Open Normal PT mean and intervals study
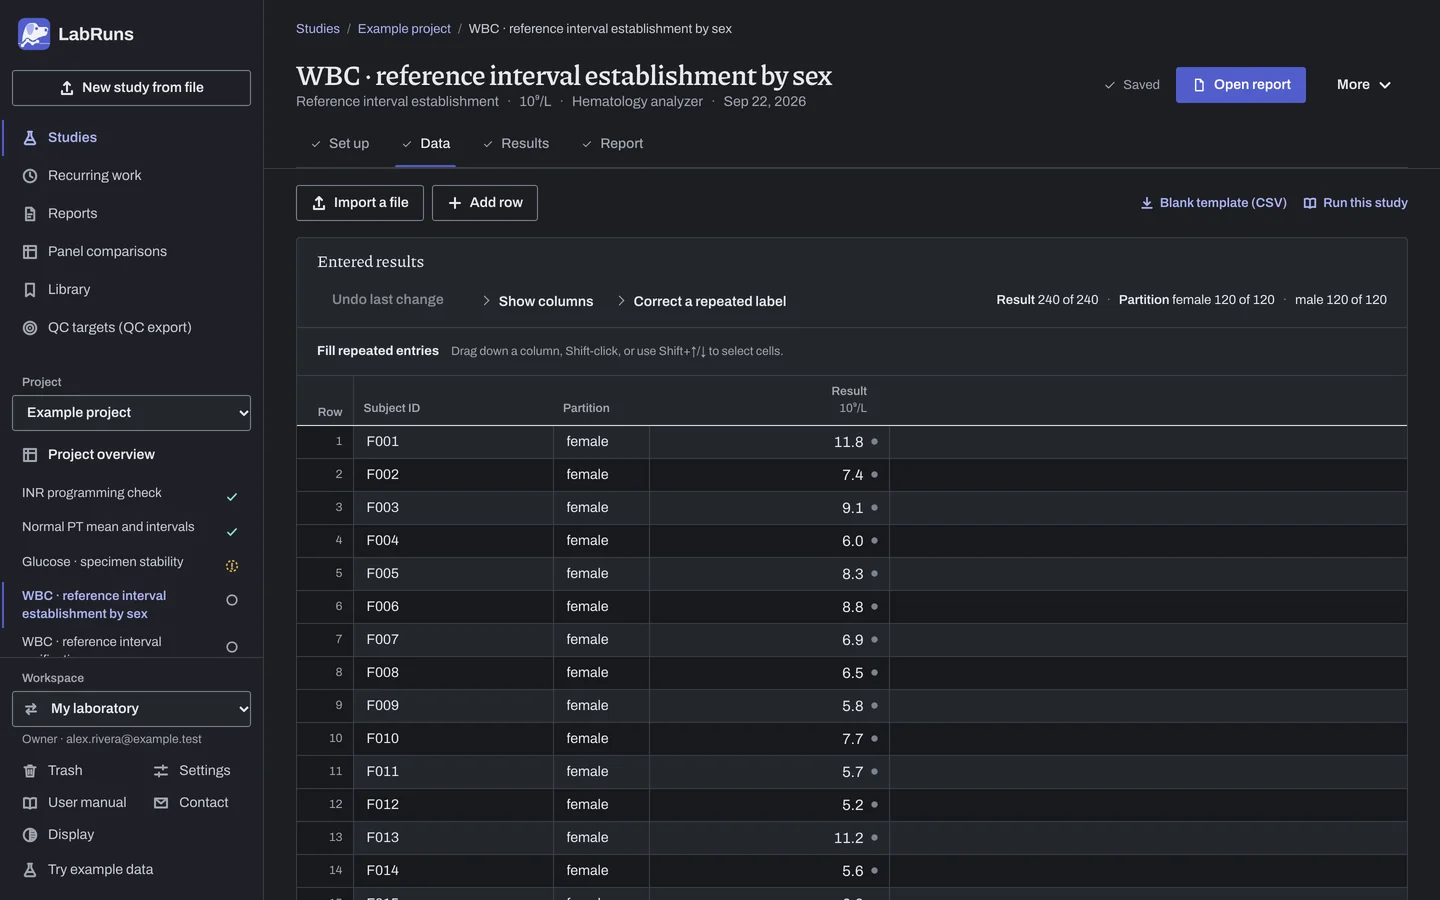Viewport: 1440px width, 900px height. (131, 527)
